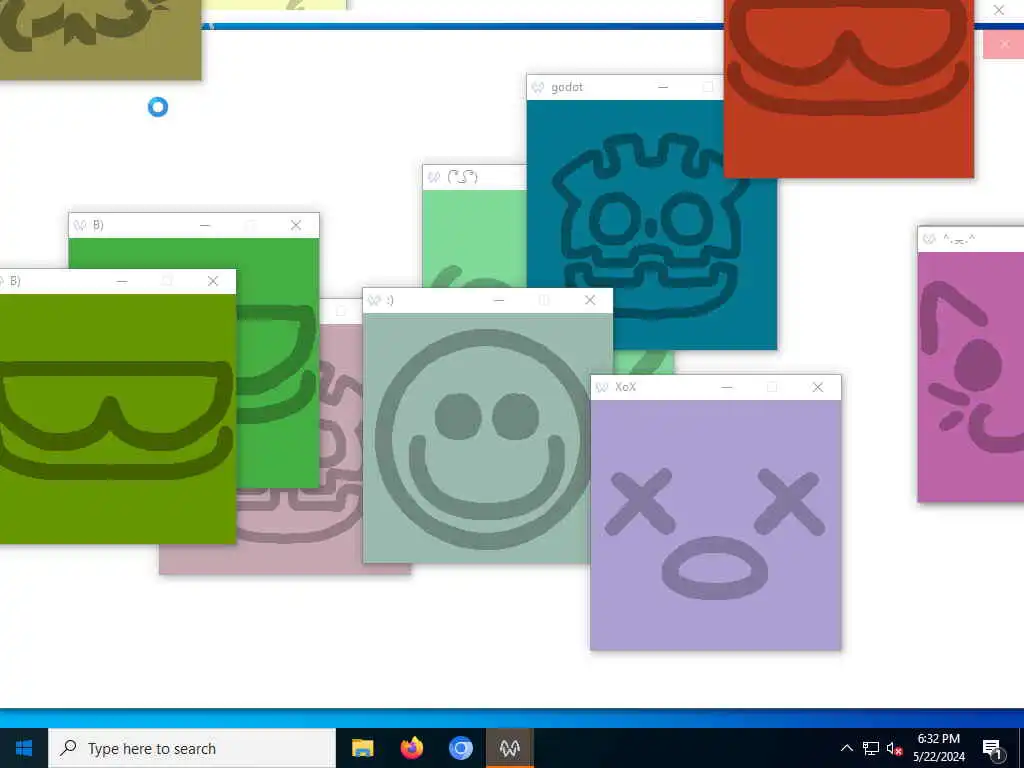Click the title icon of ^.=.^ window
Screen dimensions: 1024x768
(x=929, y=240)
